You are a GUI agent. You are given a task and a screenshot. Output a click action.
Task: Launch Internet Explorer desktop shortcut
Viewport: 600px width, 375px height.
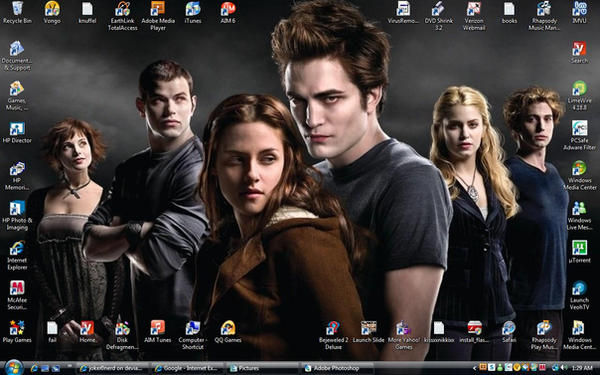[17, 255]
